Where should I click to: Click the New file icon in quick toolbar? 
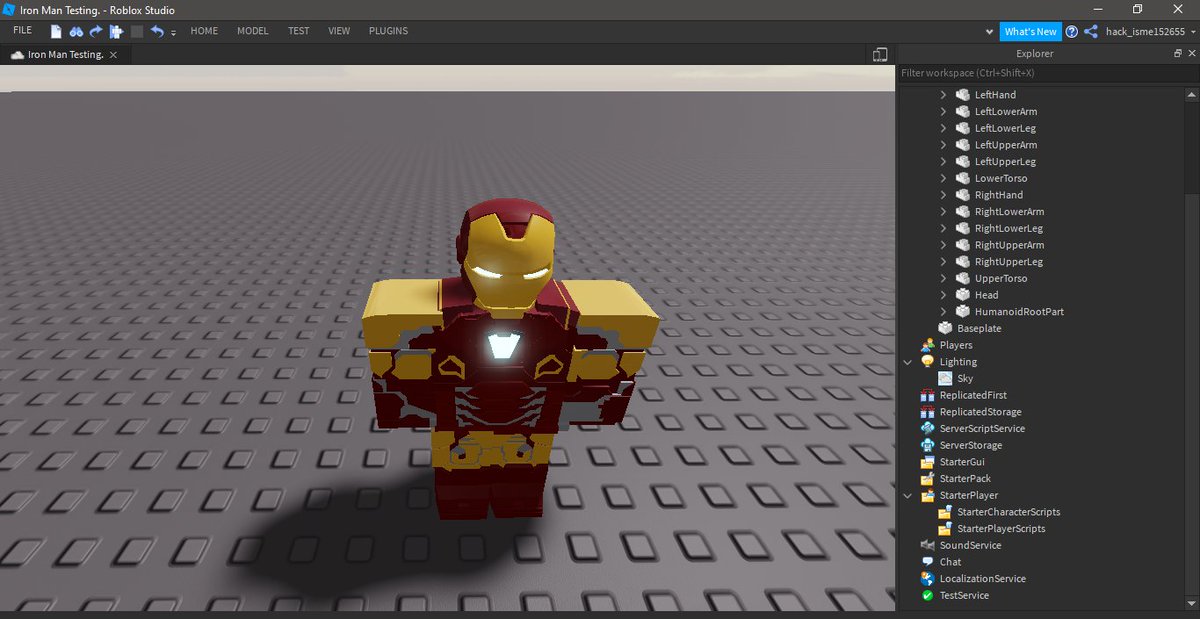pyautogui.click(x=56, y=31)
